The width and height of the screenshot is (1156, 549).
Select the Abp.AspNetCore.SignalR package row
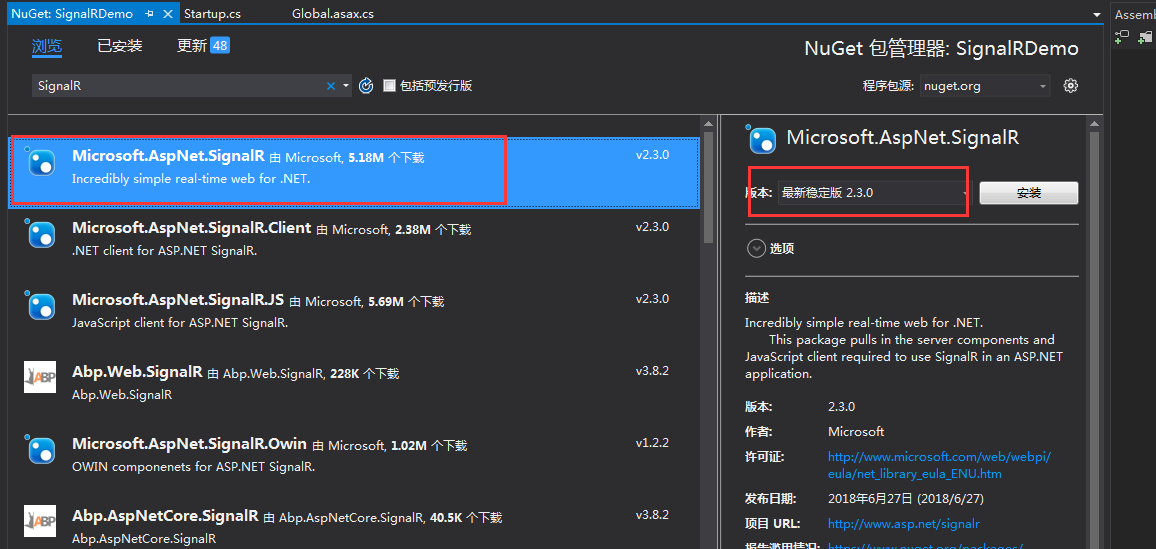pos(354,522)
